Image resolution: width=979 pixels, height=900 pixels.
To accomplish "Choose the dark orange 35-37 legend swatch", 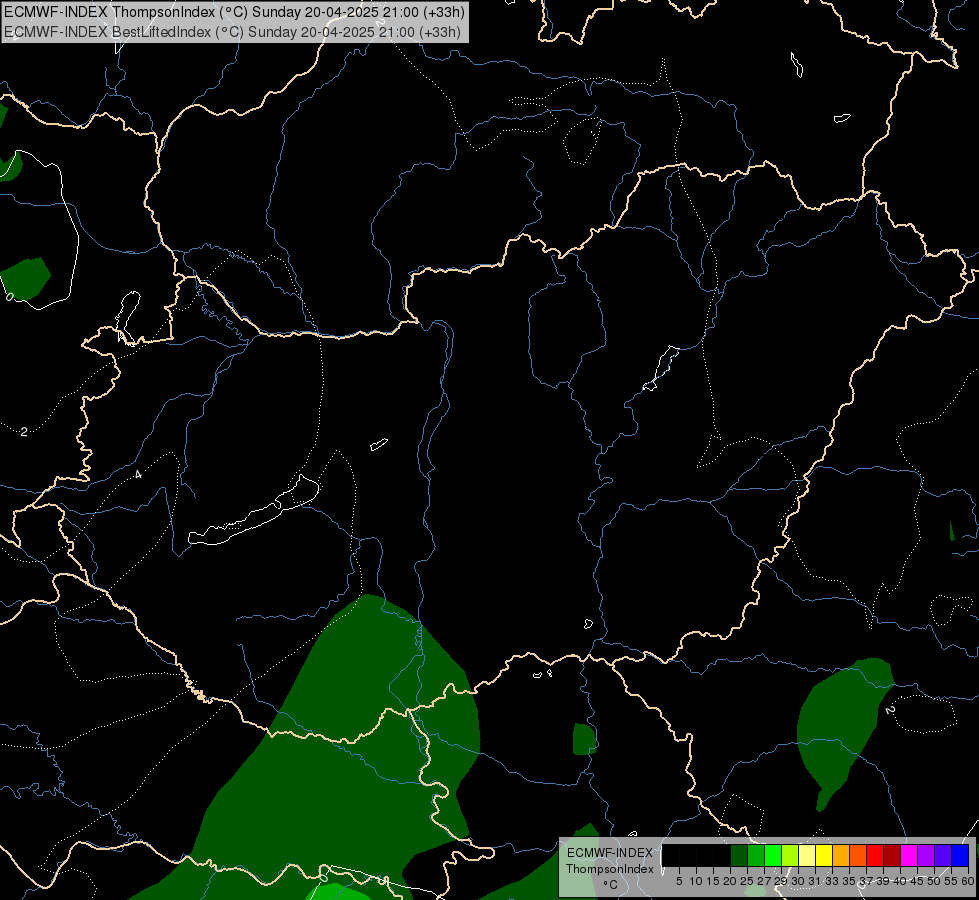I will [858, 855].
